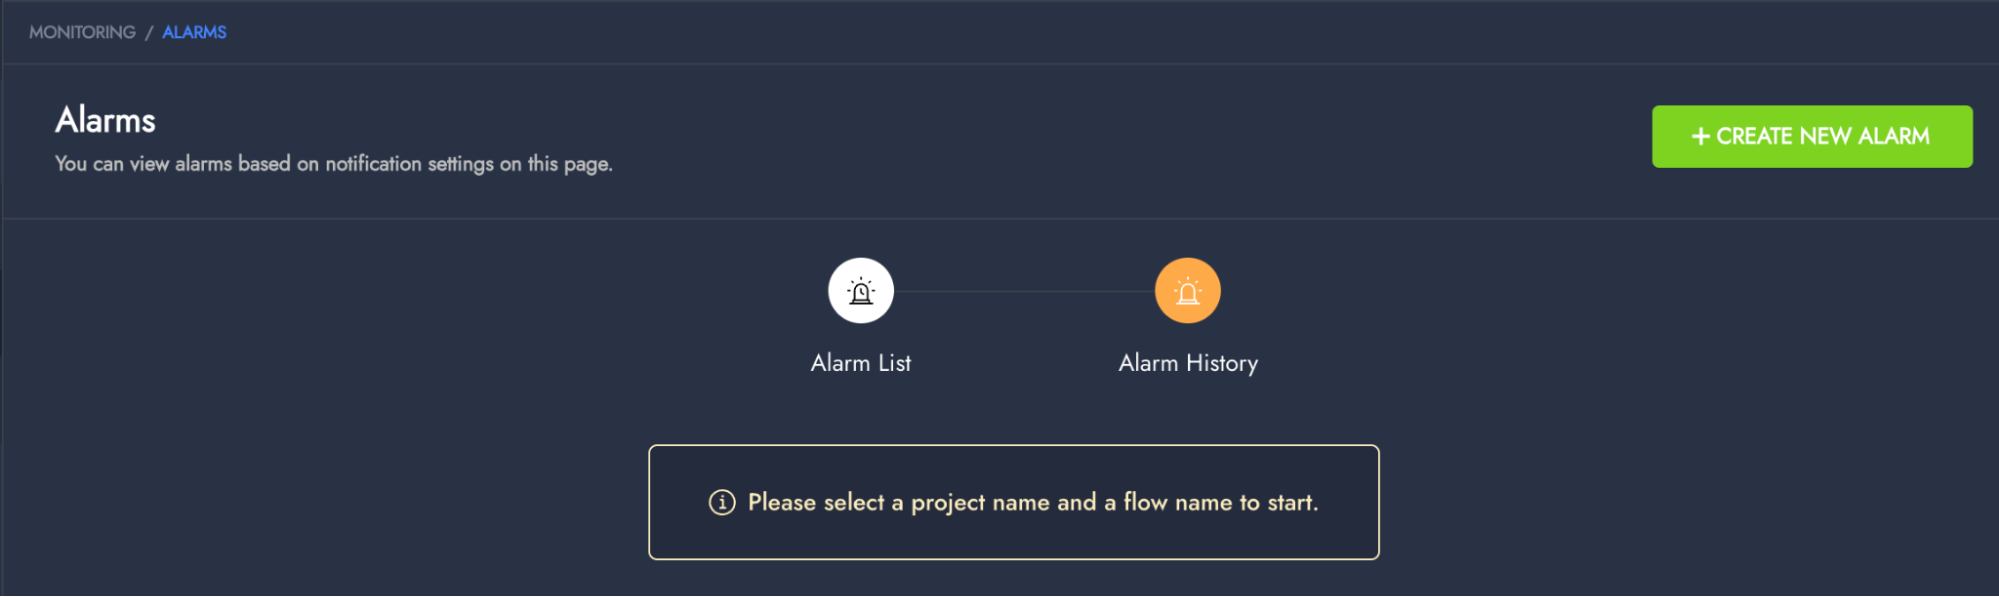Click the word 'based' in the description
This screenshot has width=1999, height=597.
[x=264, y=164]
